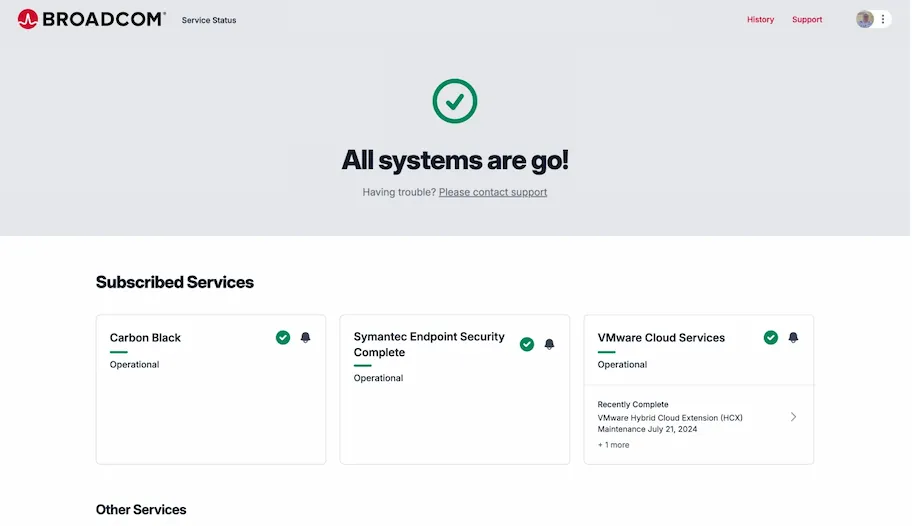Show '+ 1 more' maintenance items
The image size is (912, 526).
(613, 445)
